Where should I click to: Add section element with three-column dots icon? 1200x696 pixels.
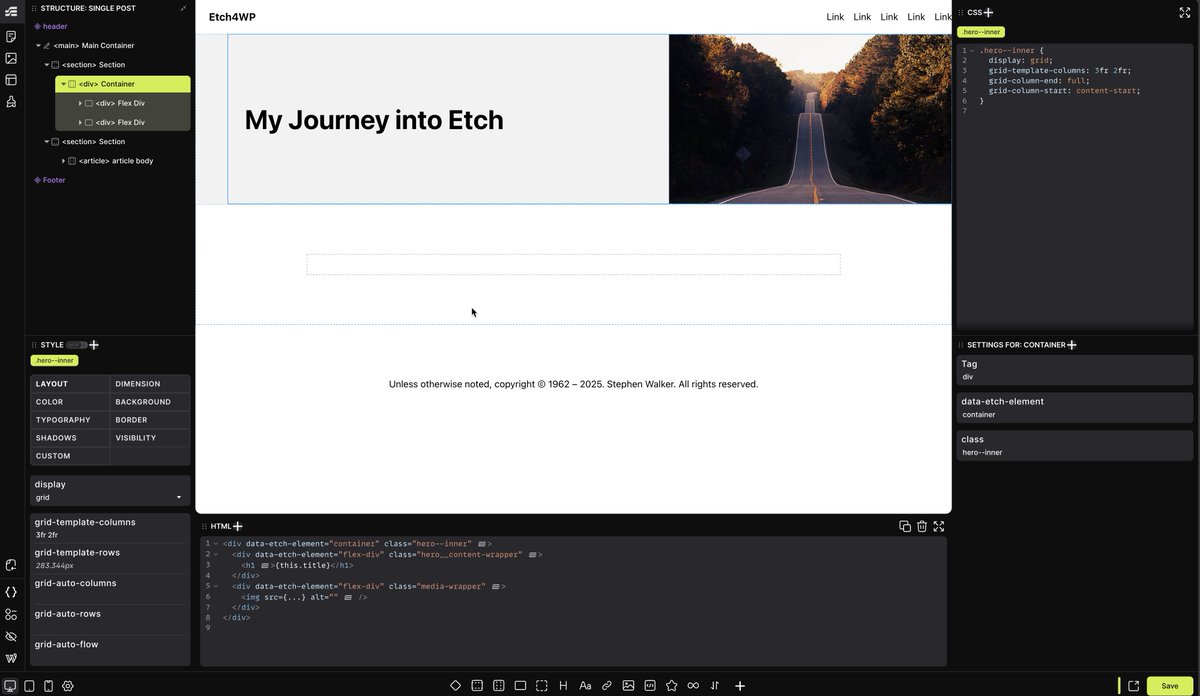point(477,686)
